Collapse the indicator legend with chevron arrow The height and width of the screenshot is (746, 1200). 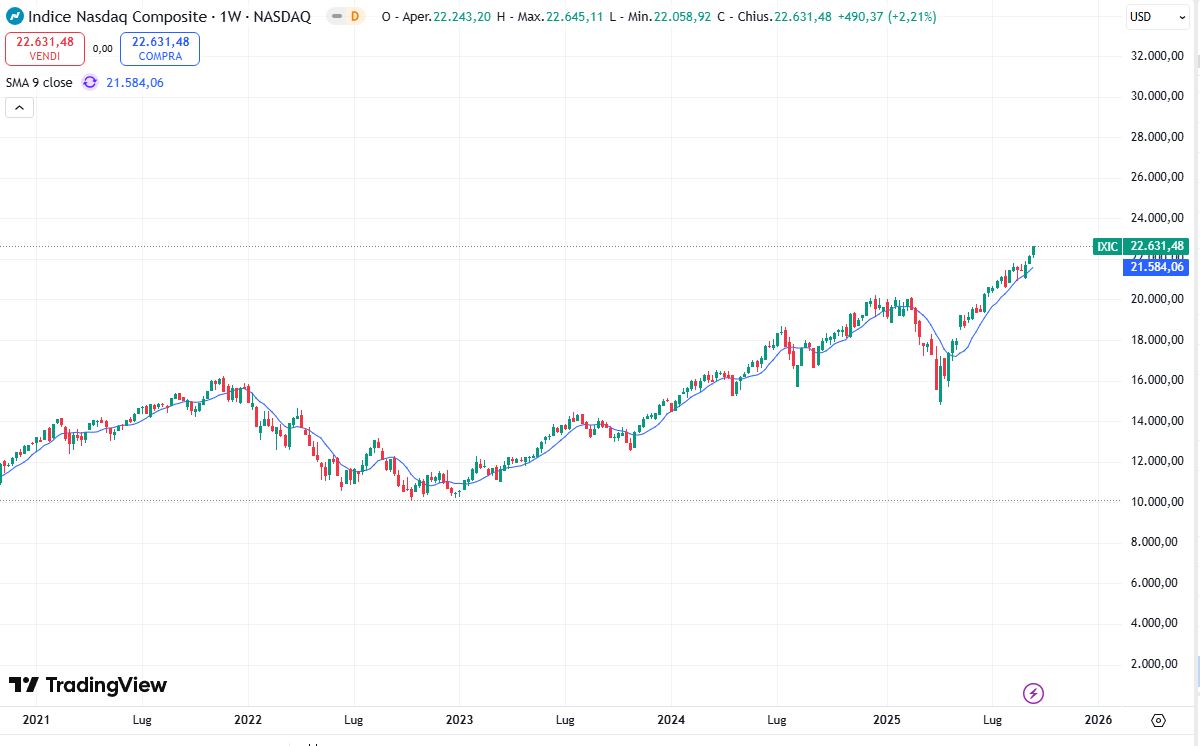[x=20, y=108]
